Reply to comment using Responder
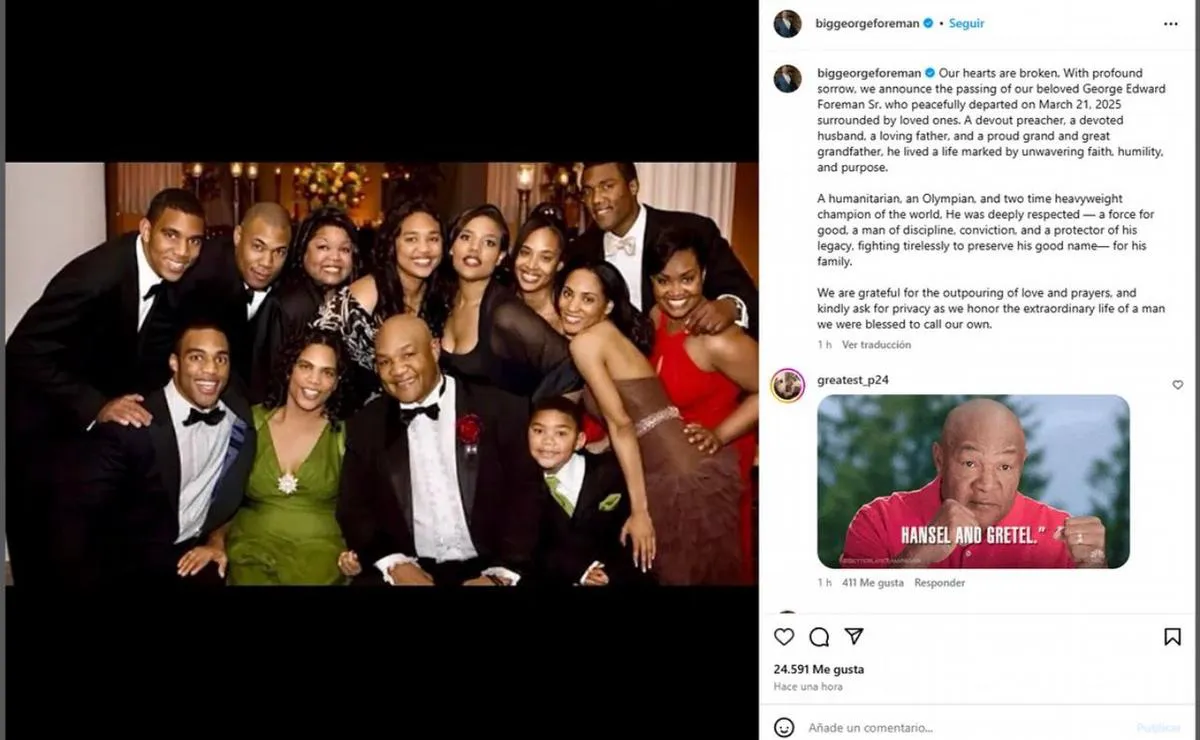This screenshot has height=740, width=1200. (x=939, y=583)
